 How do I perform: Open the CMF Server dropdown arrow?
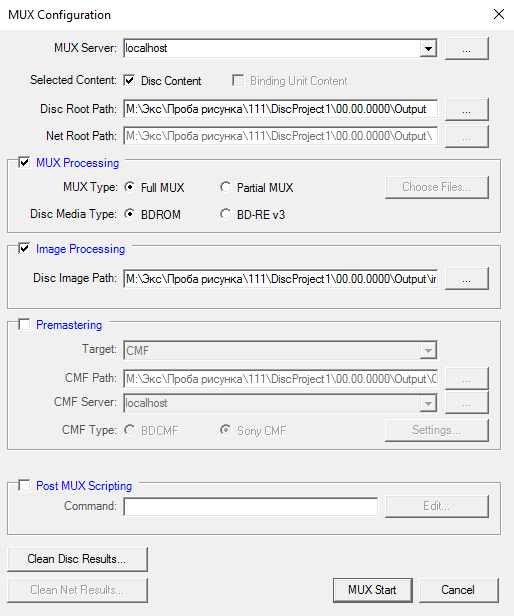[x=428, y=403]
